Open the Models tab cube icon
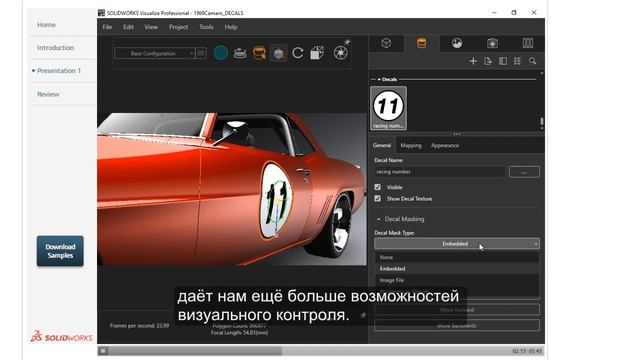Image resolution: width=640 pixels, height=360 pixels. pos(386,43)
